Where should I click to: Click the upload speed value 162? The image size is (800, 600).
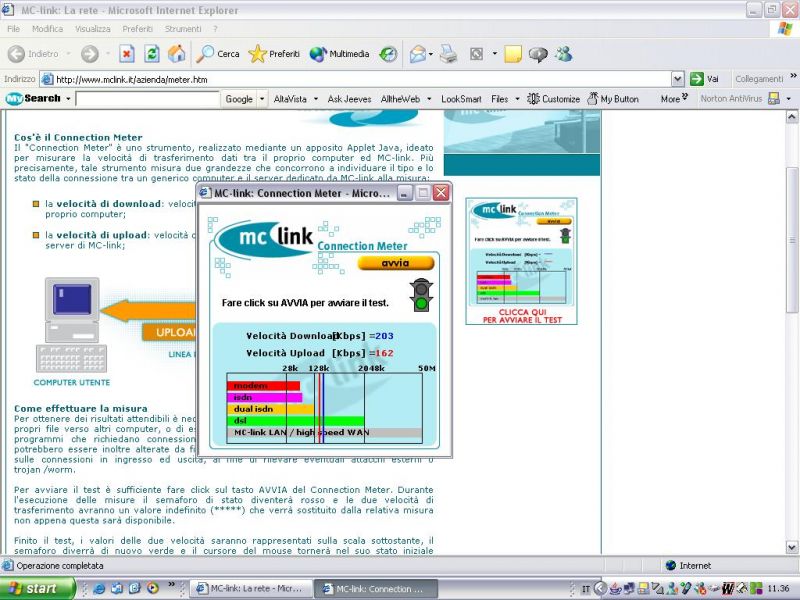coord(384,353)
